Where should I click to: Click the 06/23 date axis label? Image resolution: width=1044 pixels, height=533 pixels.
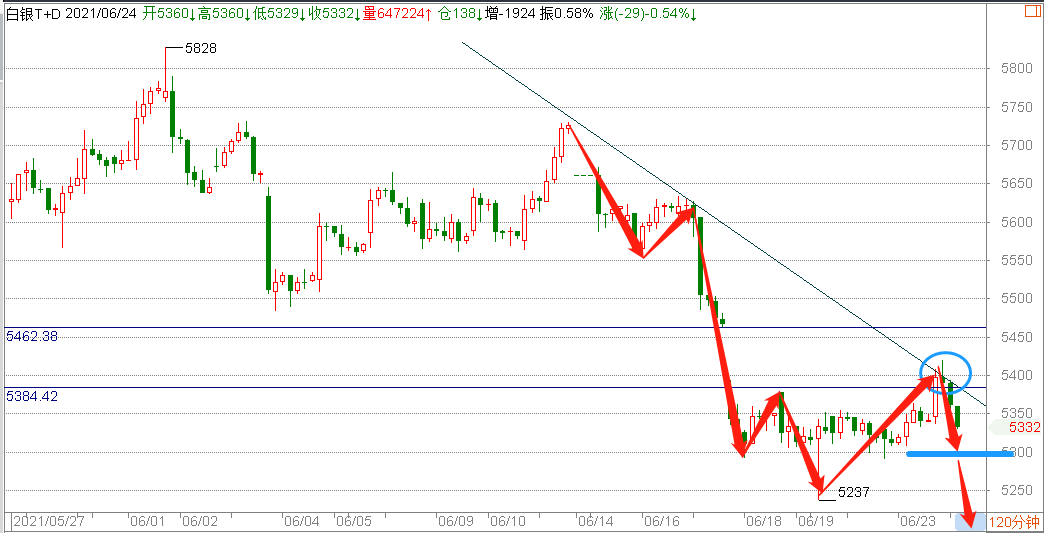[917, 521]
